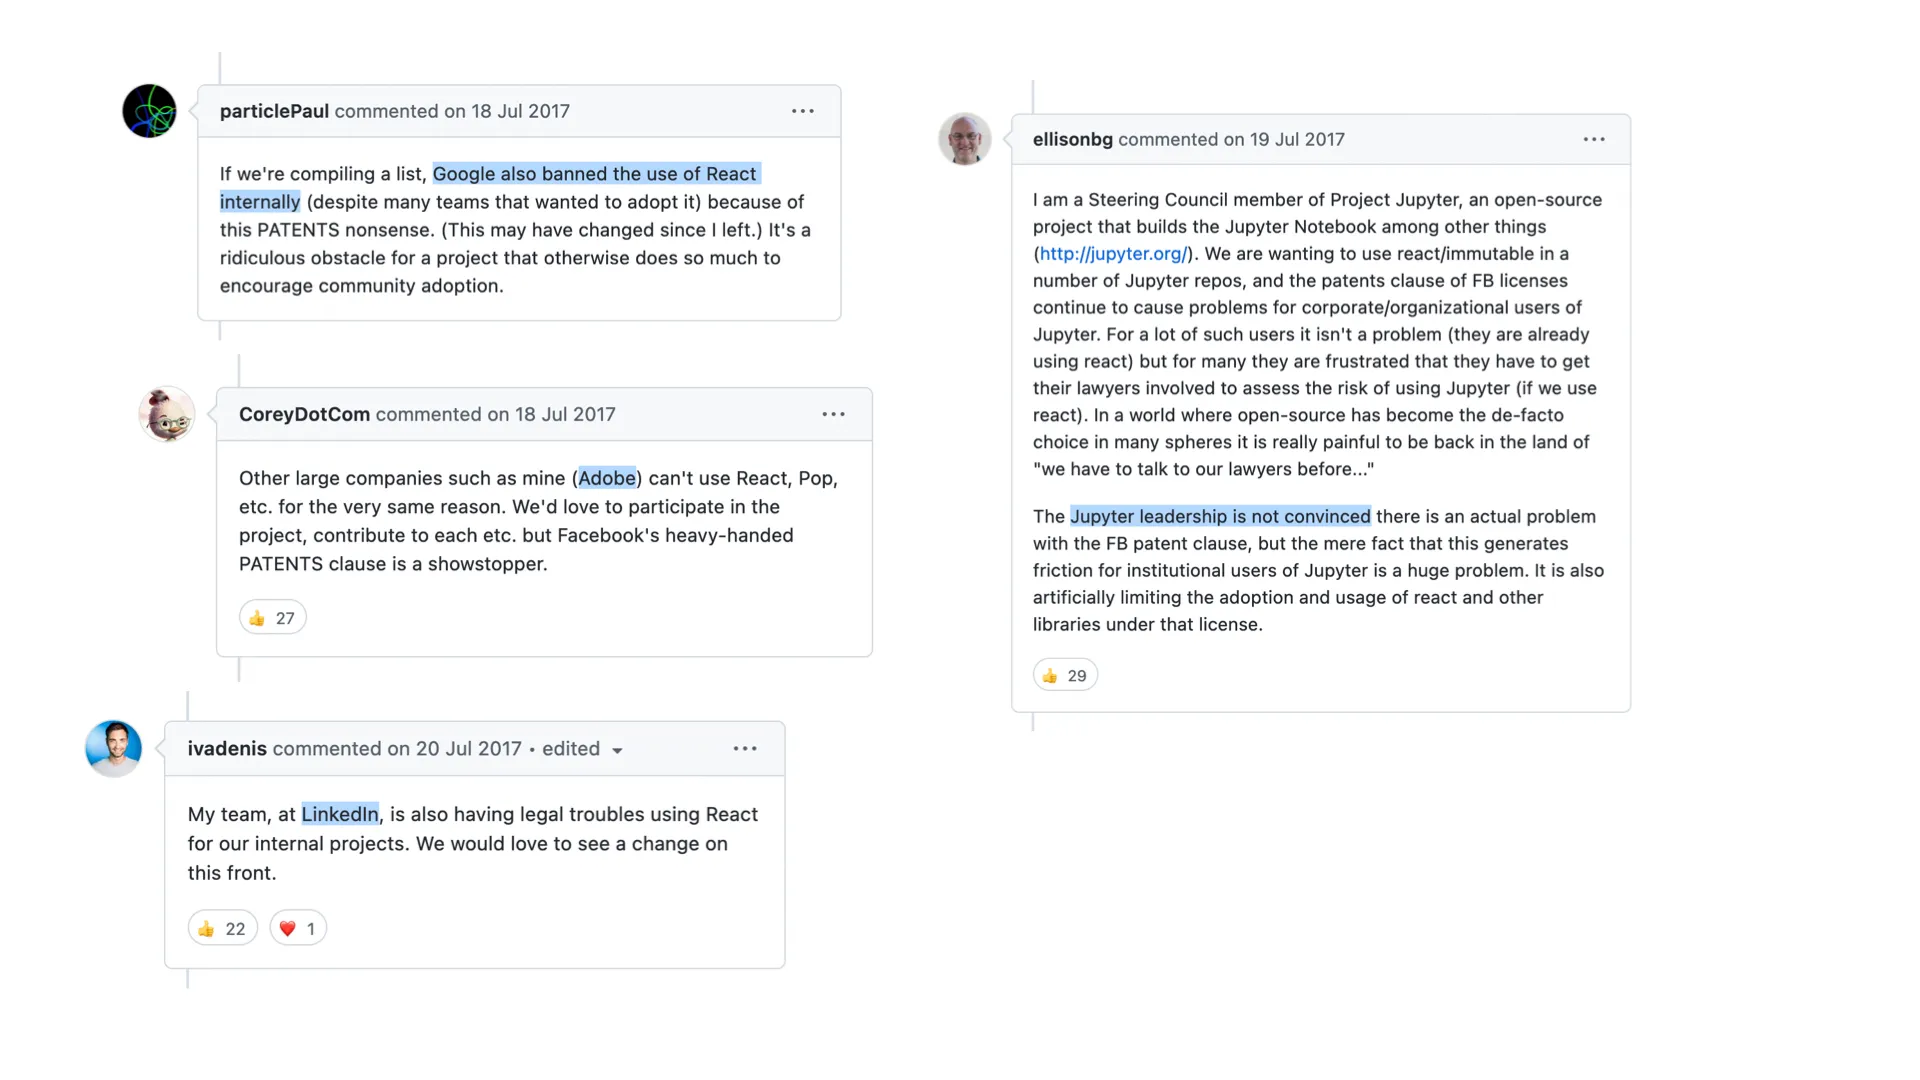
Task: Open the jupyter.org link
Action: 1113,254
